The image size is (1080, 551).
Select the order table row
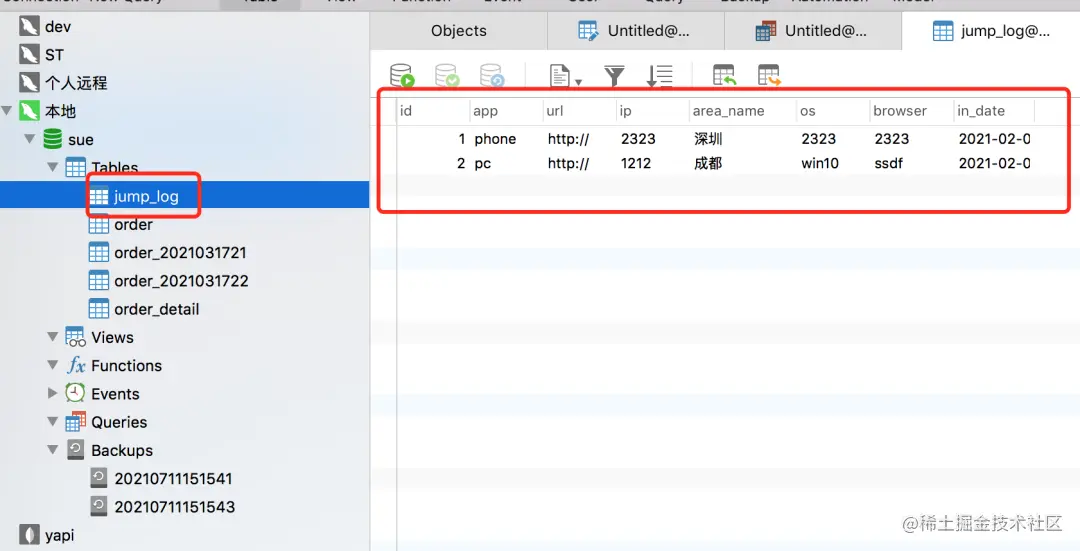pos(185,224)
